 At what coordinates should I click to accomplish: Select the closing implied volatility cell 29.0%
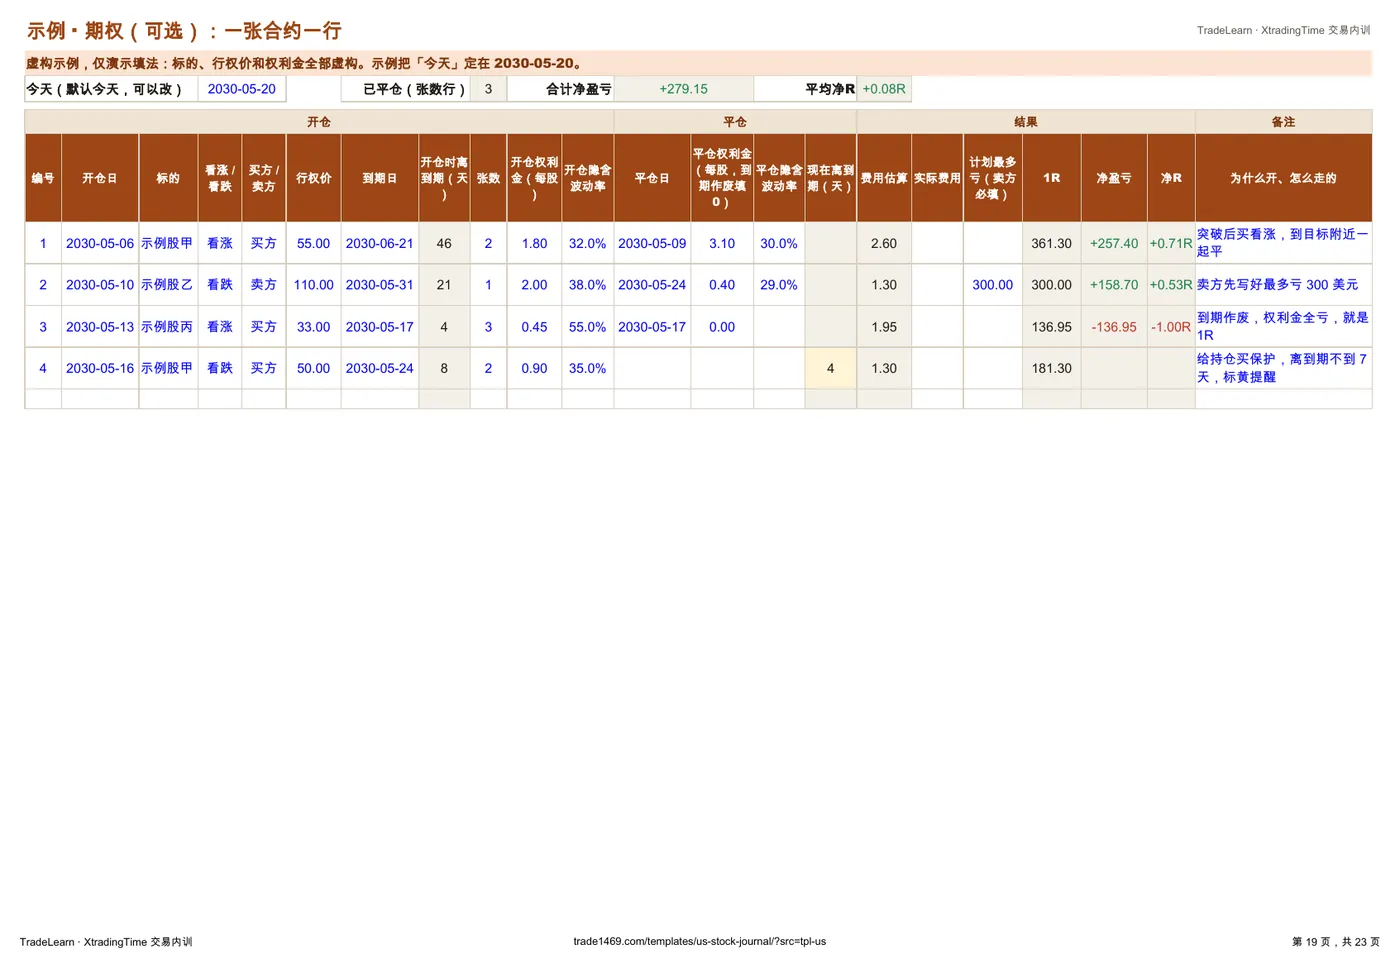[x=779, y=285]
